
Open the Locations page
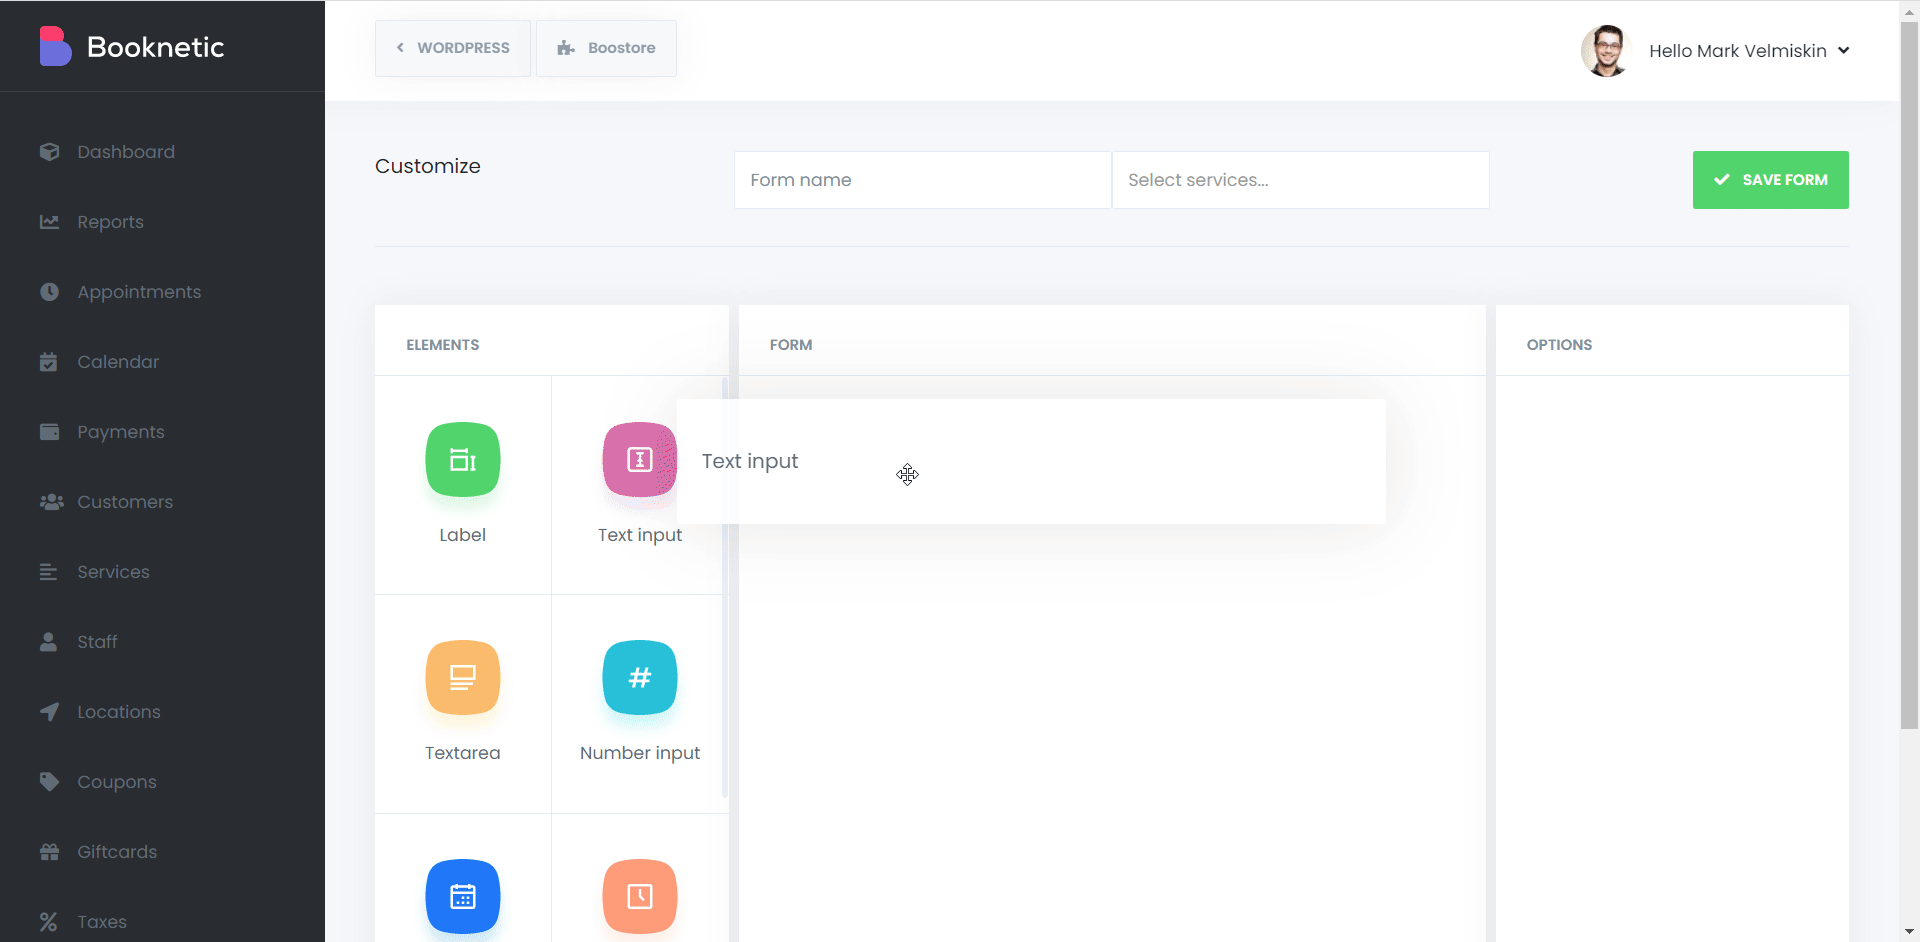118,711
